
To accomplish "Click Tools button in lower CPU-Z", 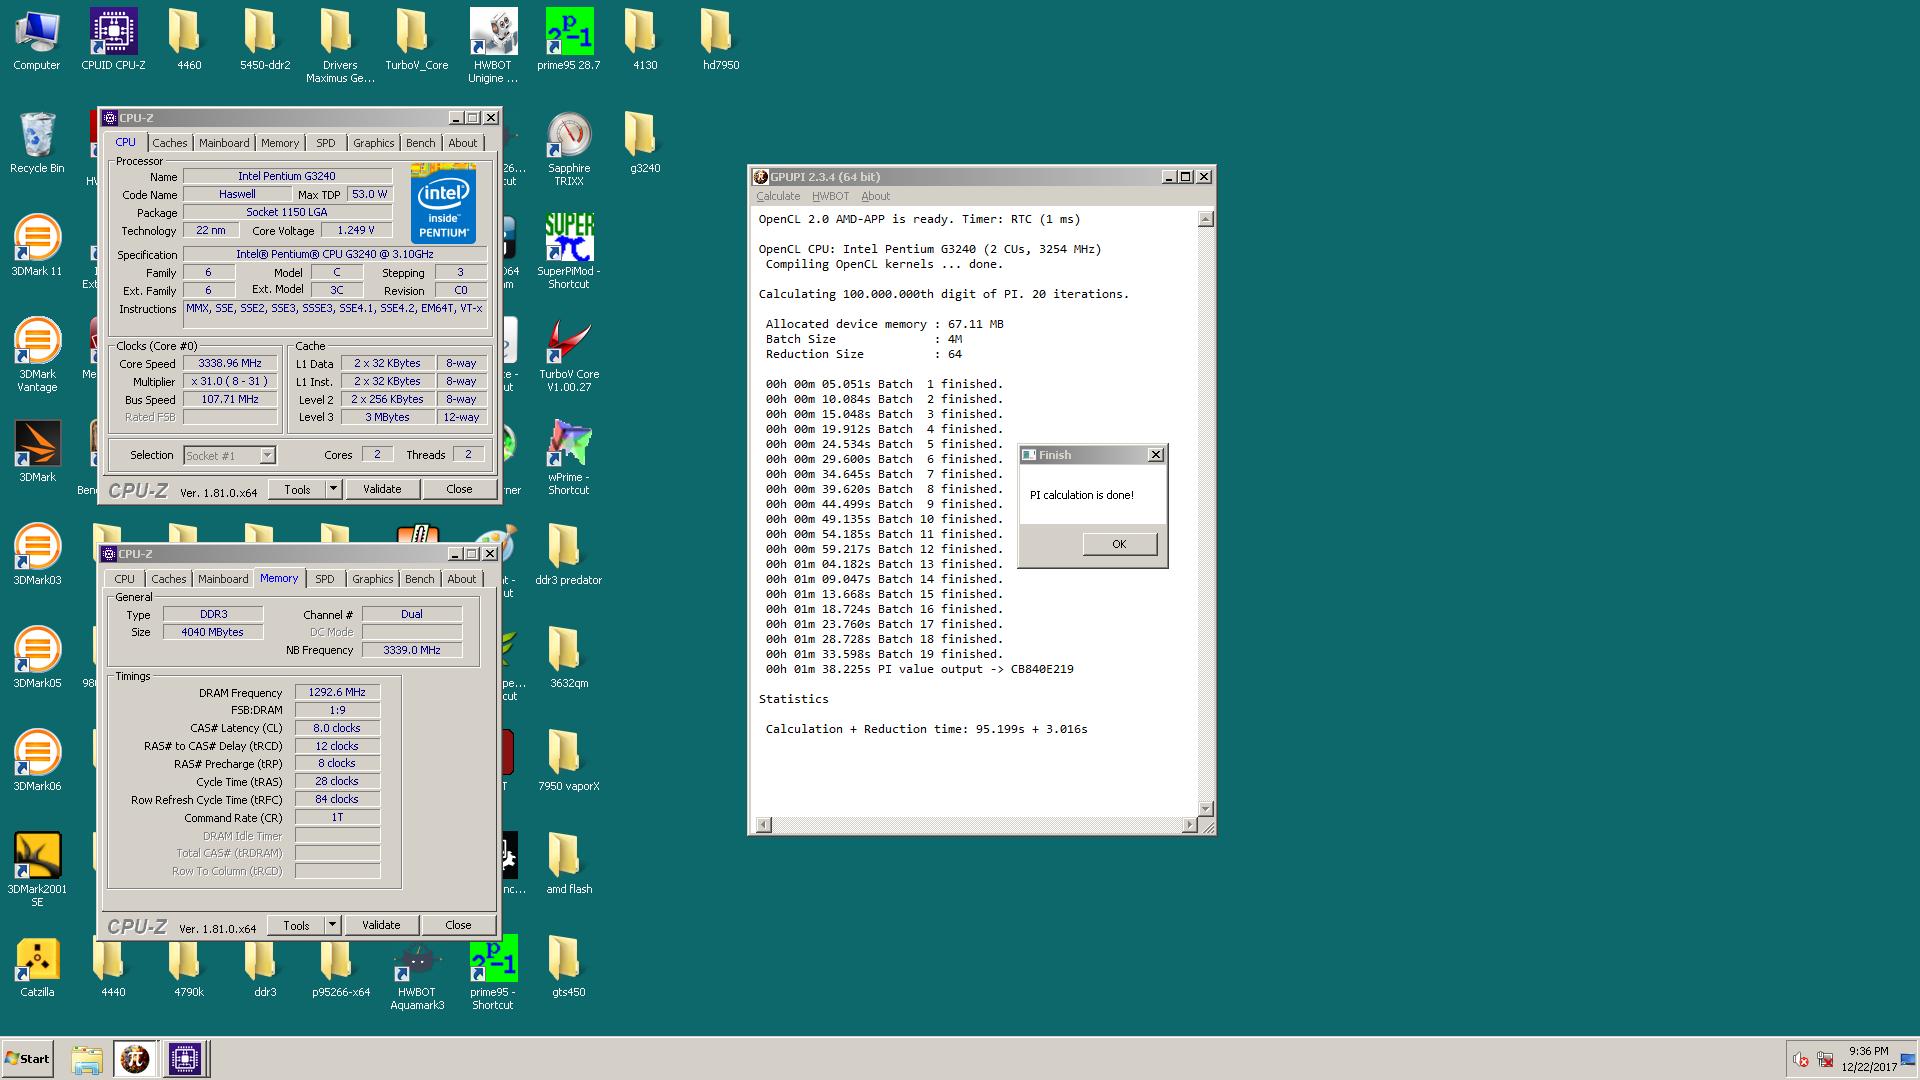I will pos(296,925).
